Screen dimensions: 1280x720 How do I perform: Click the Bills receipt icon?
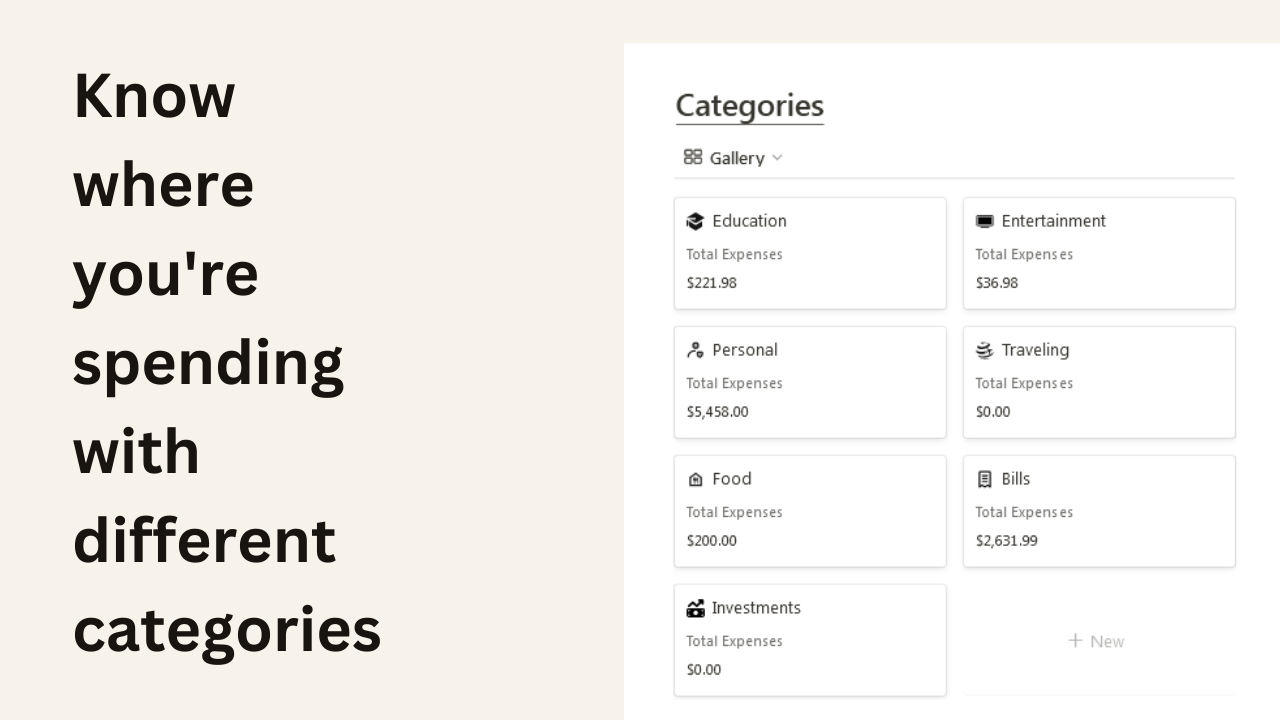(984, 479)
